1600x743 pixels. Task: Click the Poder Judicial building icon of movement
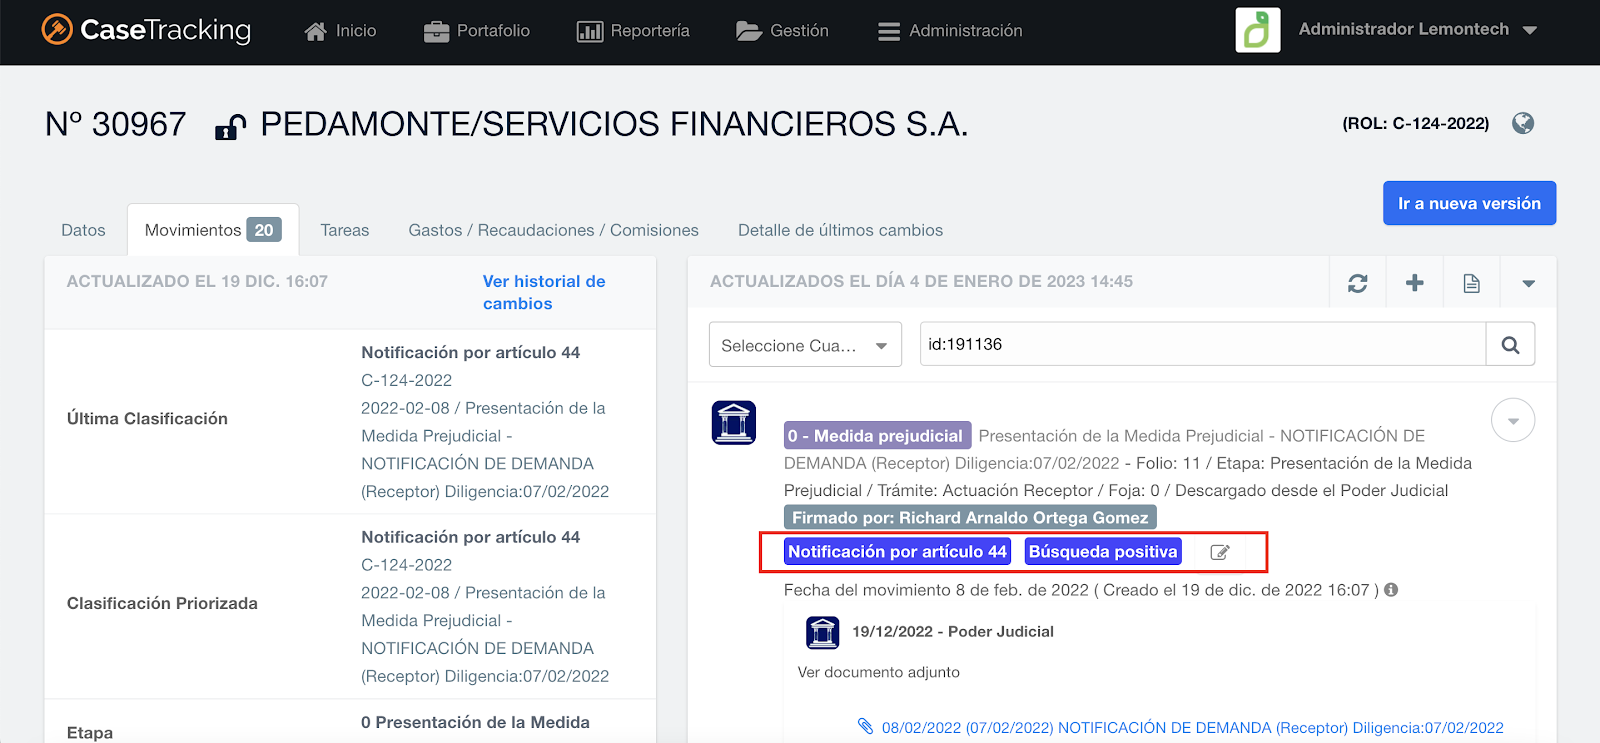[734, 423]
